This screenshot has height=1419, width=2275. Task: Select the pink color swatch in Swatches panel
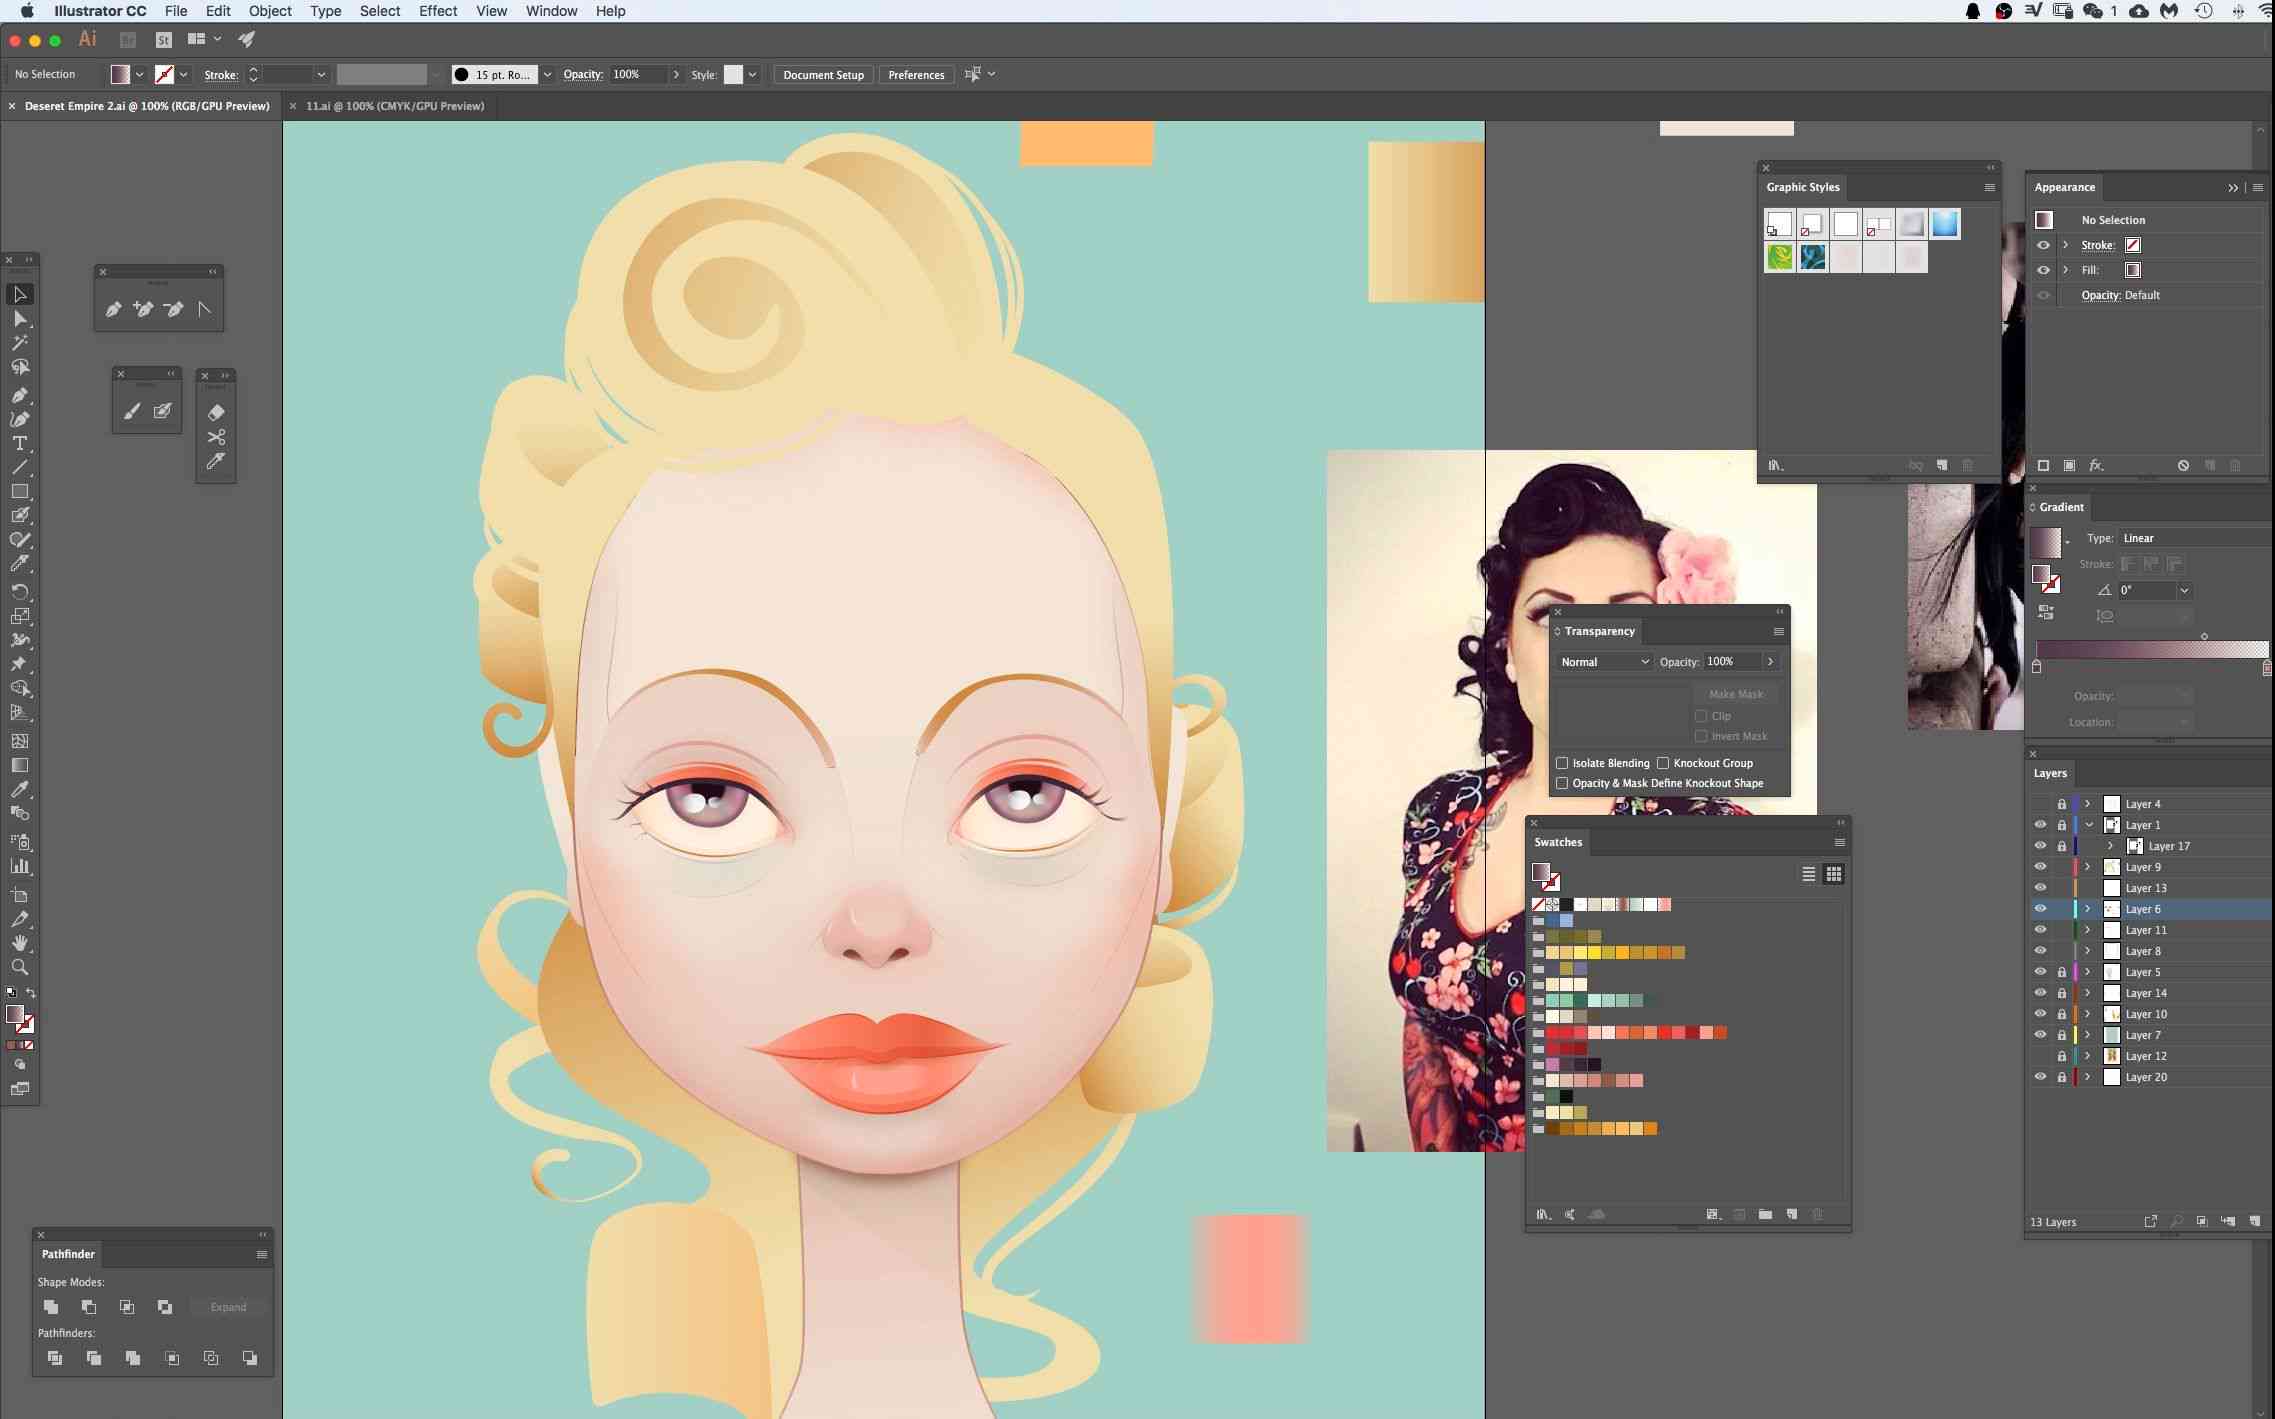click(x=1561, y=1064)
